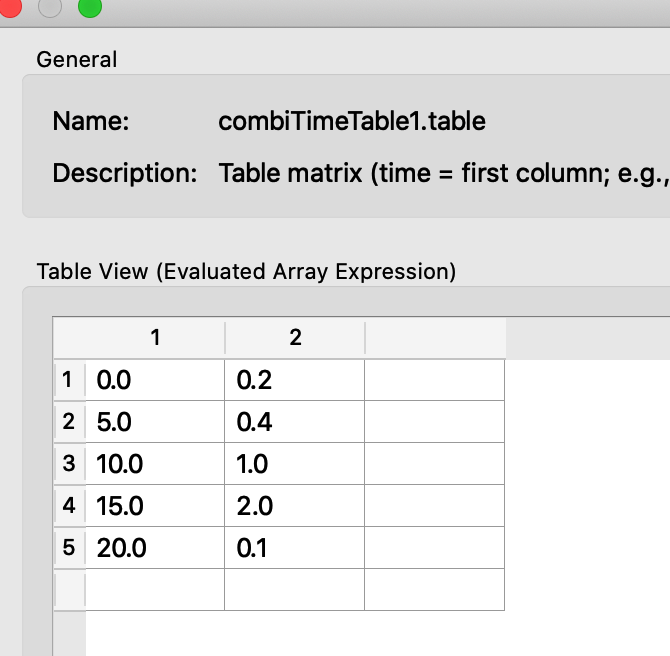Select the cell containing 0.1

(294, 547)
